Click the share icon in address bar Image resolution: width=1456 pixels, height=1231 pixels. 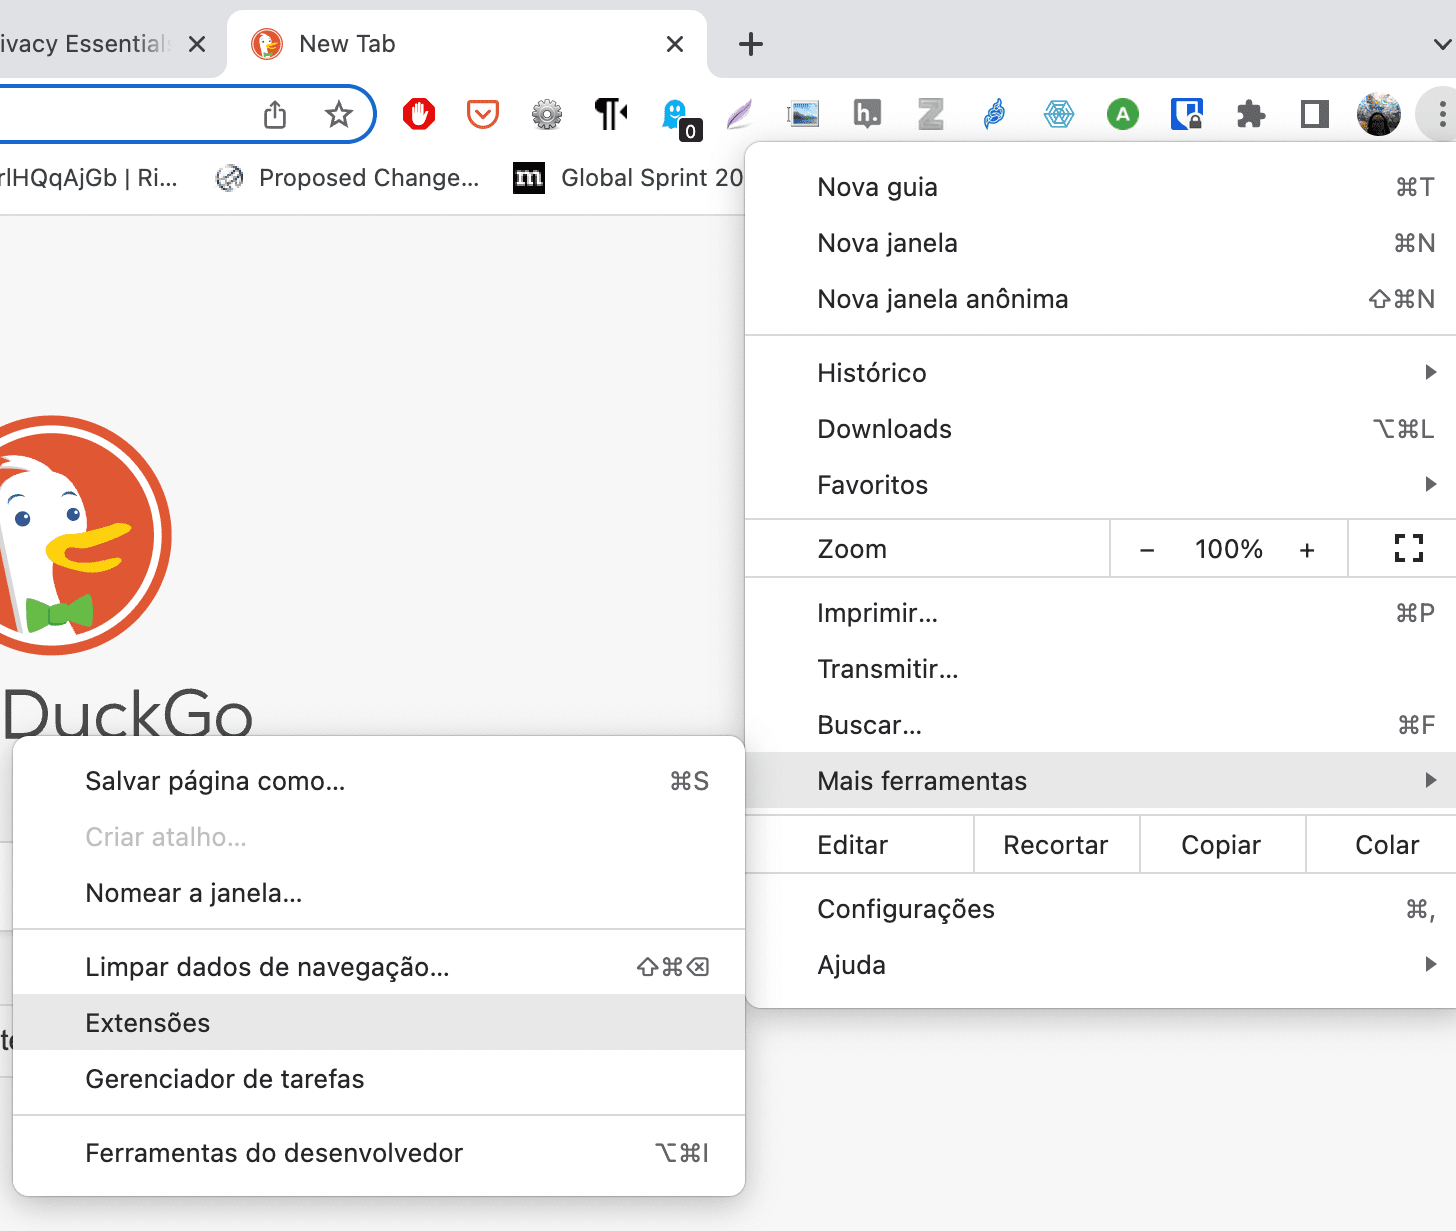pos(275,115)
